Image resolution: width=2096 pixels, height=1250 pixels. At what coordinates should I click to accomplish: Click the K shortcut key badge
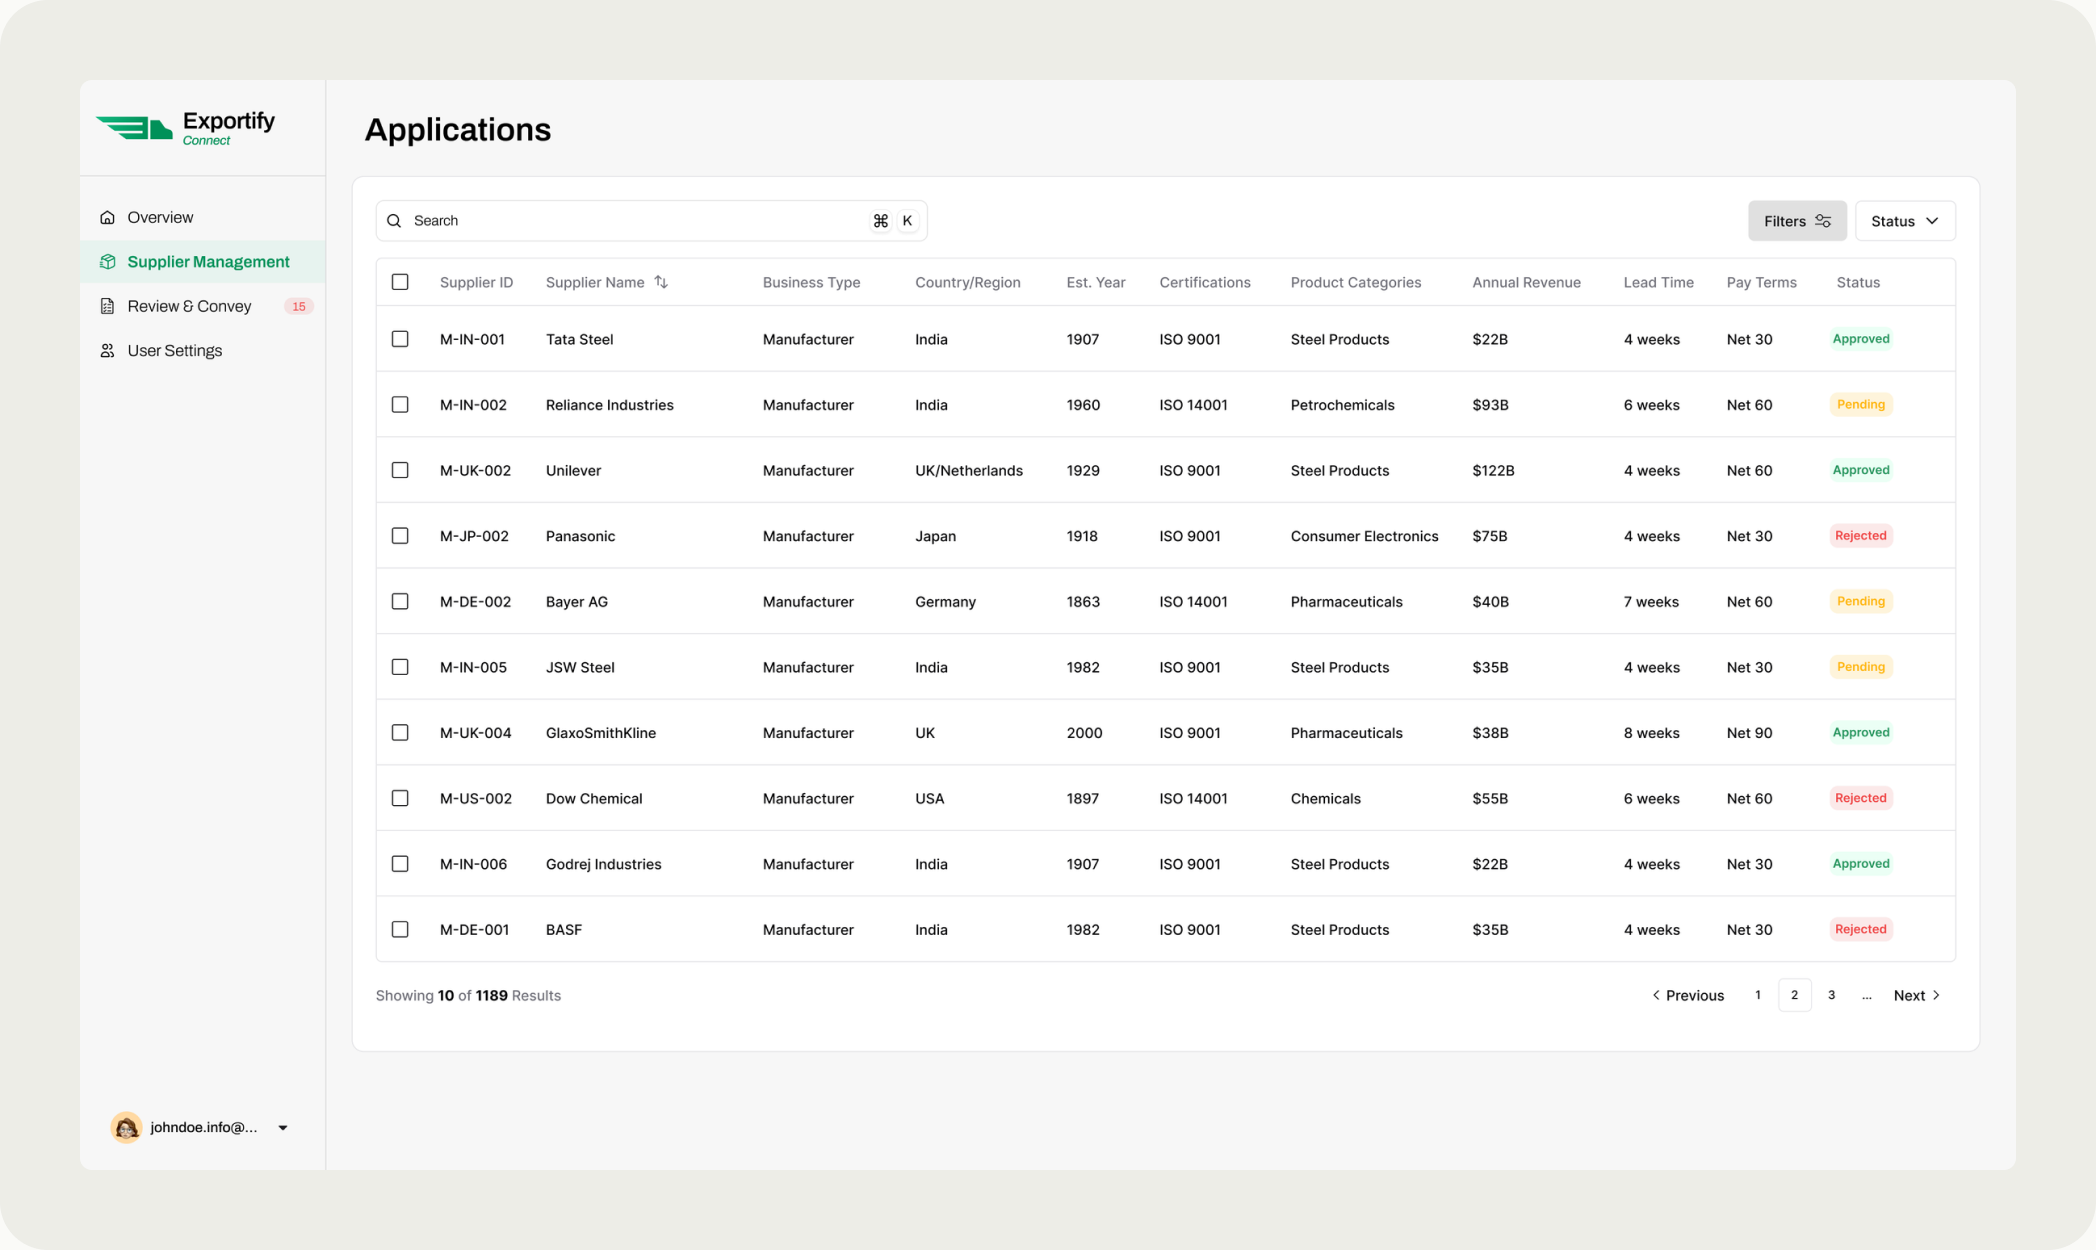coord(907,221)
